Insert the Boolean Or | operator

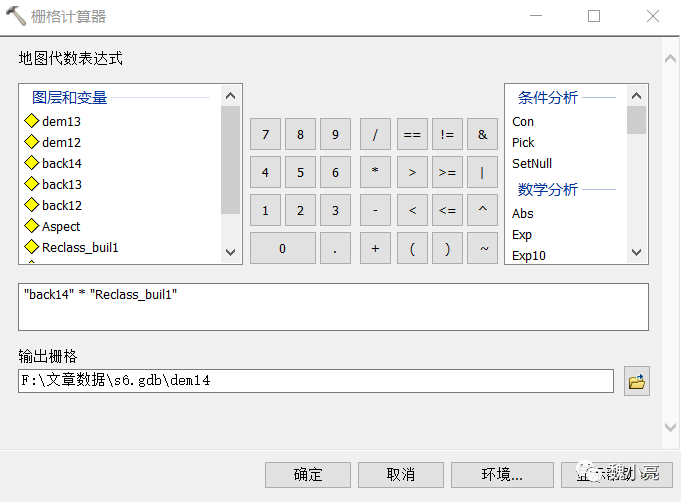pos(482,172)
